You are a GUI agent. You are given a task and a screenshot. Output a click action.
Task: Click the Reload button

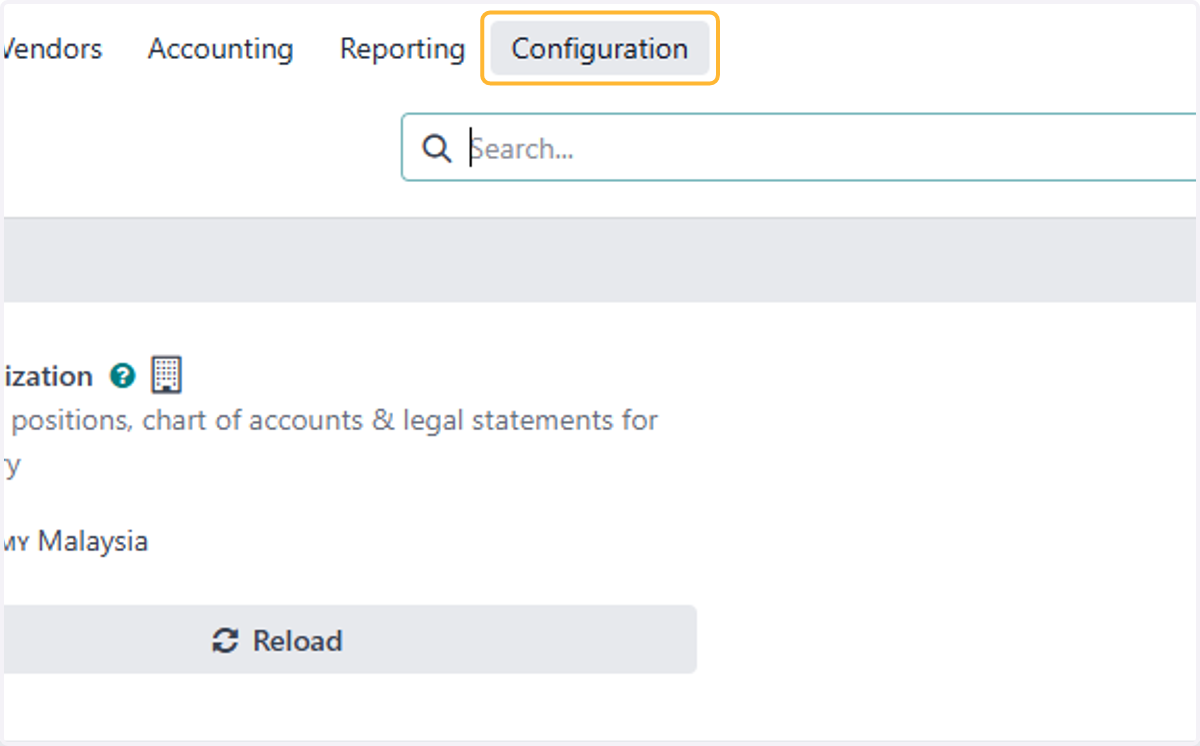pos(348,639)
